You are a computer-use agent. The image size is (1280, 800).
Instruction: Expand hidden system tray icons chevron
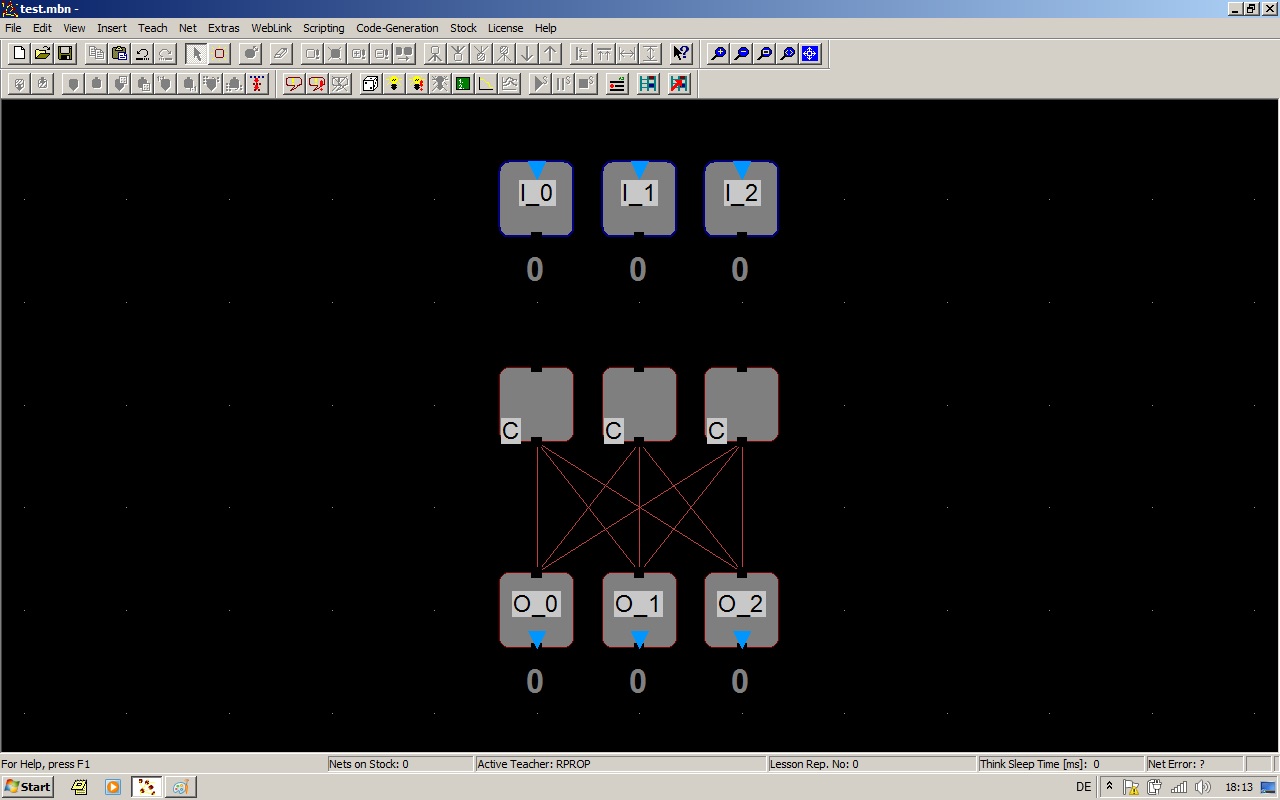(x=1109, y=787)
